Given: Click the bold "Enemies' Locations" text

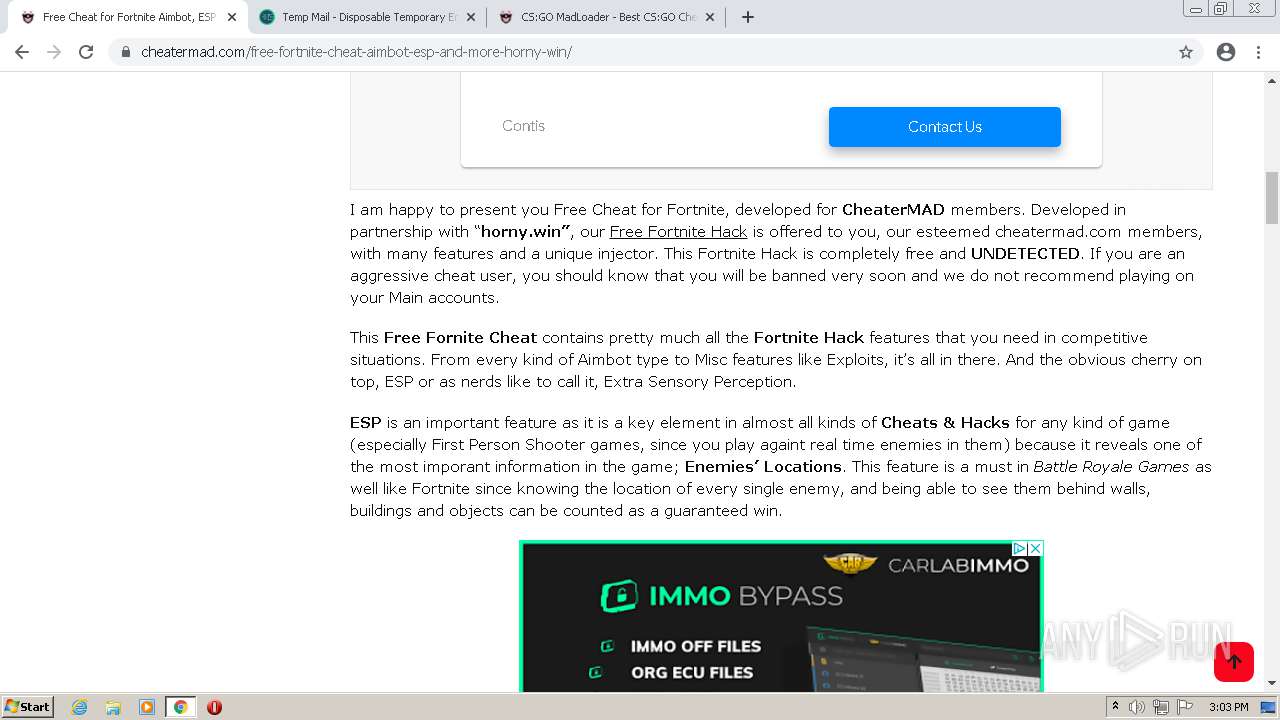Looking at the screenshot, I should (x=763, y=467).
